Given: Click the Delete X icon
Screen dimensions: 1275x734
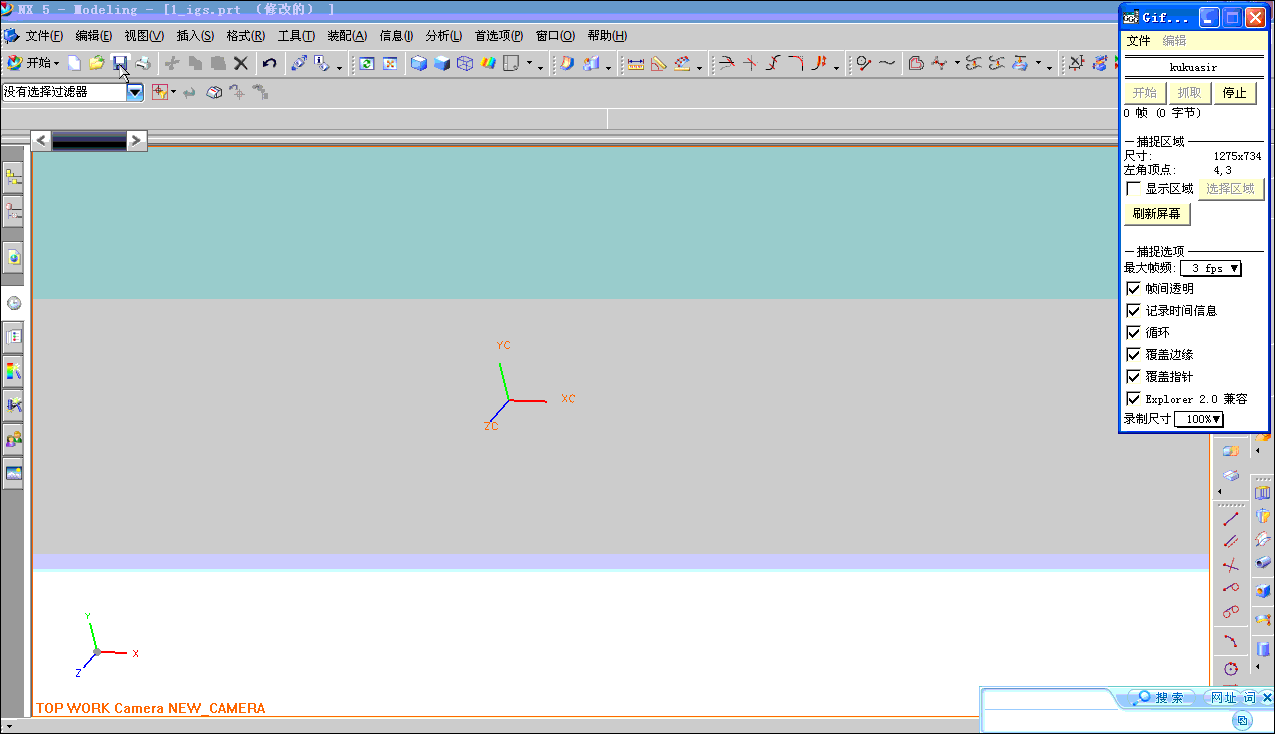Looking at the screenshot, I should (x=241, y=63).
